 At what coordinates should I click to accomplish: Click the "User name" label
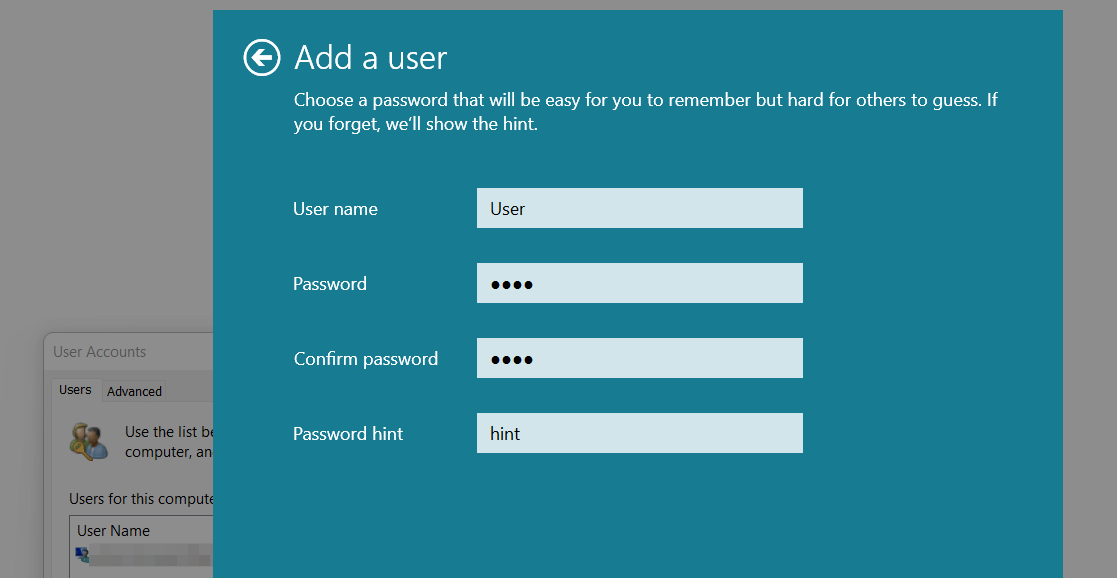(336, 209)
